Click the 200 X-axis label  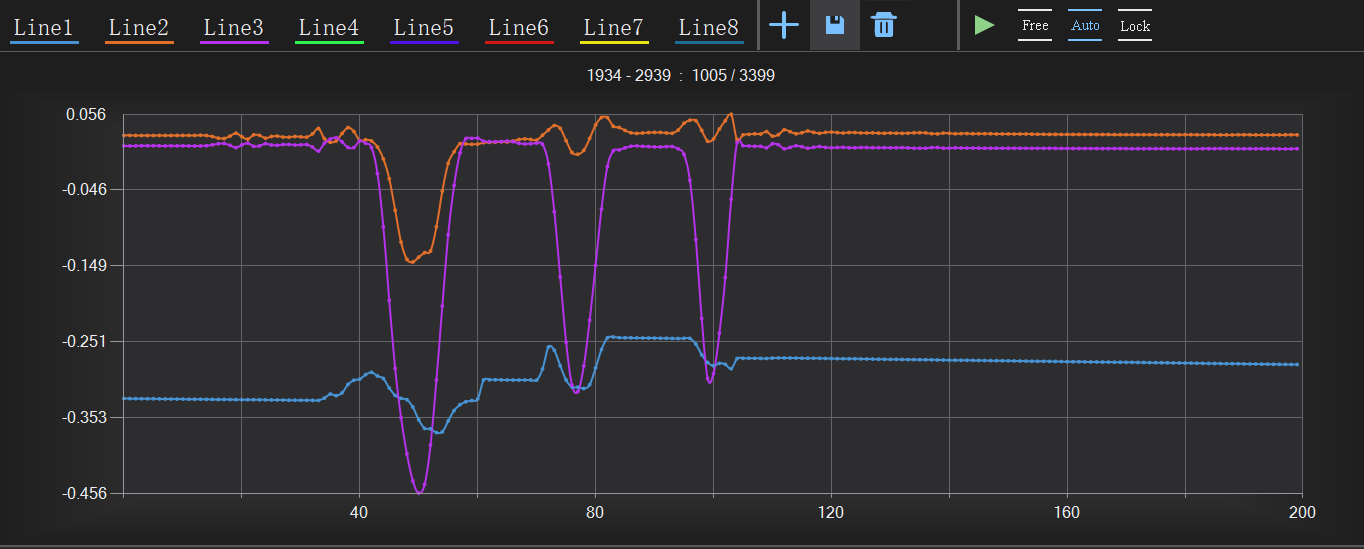tap(1302, 512)
